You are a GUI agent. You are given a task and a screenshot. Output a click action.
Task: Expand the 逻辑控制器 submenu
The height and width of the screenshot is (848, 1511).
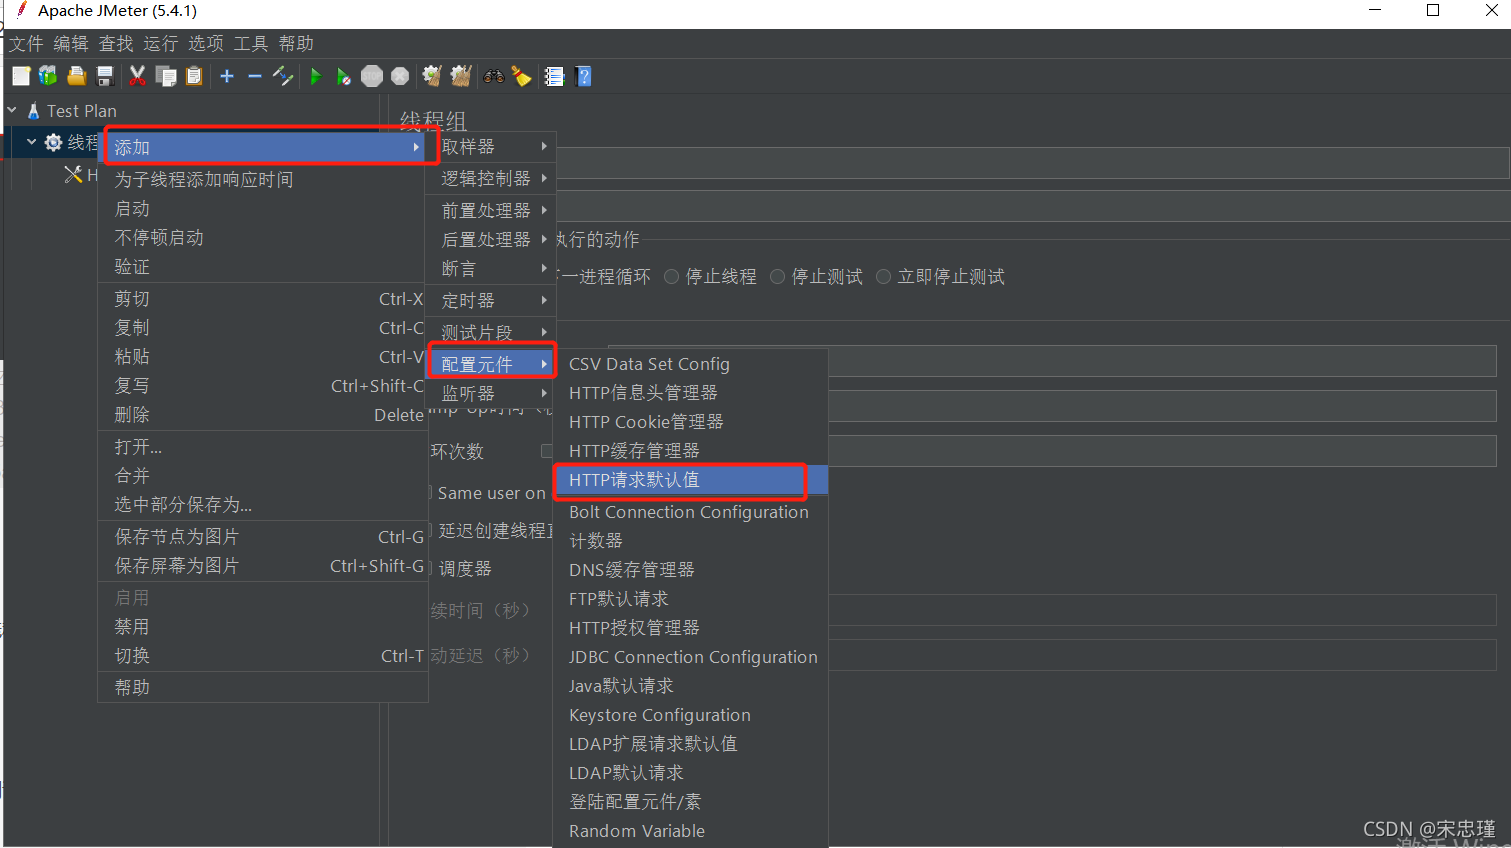[x=491, y=178]
